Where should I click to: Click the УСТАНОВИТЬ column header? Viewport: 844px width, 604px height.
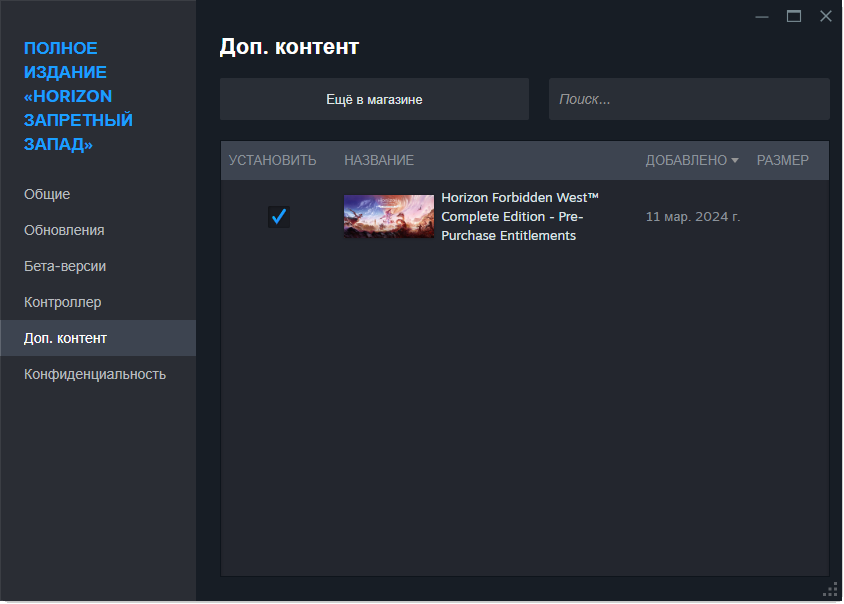tap(272, 160)
